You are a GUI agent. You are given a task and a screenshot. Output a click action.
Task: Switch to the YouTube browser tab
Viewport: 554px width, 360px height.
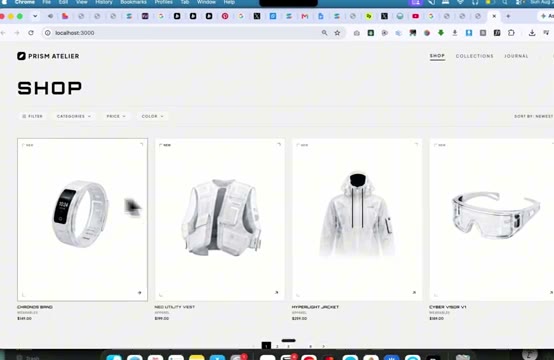(x=416, y=16)
